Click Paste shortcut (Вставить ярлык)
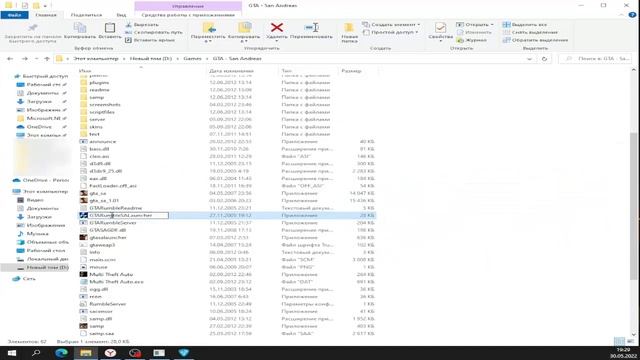Viewport: 640px width, 360px height. pos(150,40)
